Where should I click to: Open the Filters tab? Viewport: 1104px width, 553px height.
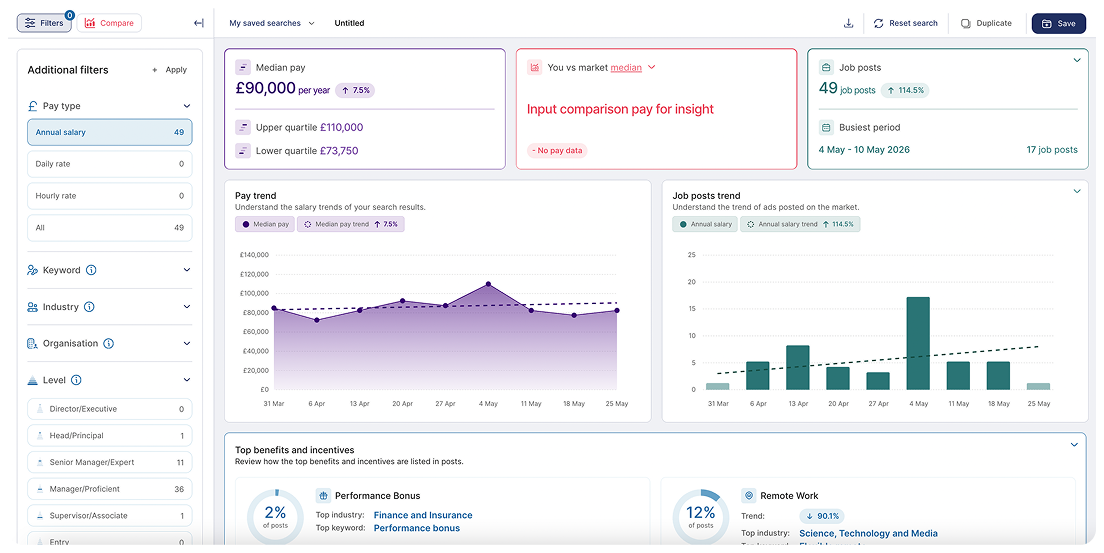44,23
